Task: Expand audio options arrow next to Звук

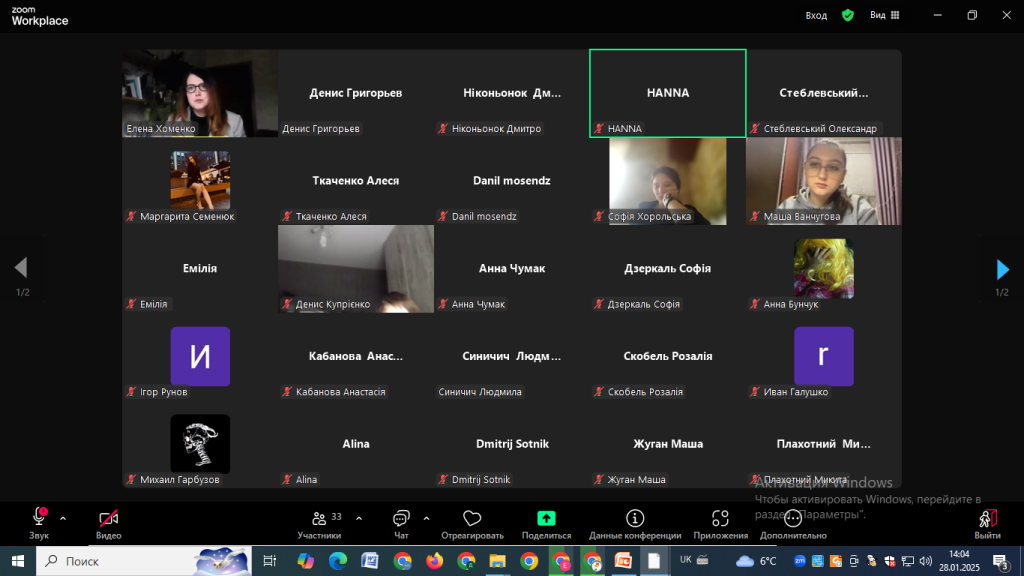Action: click(x=63, y=518)
